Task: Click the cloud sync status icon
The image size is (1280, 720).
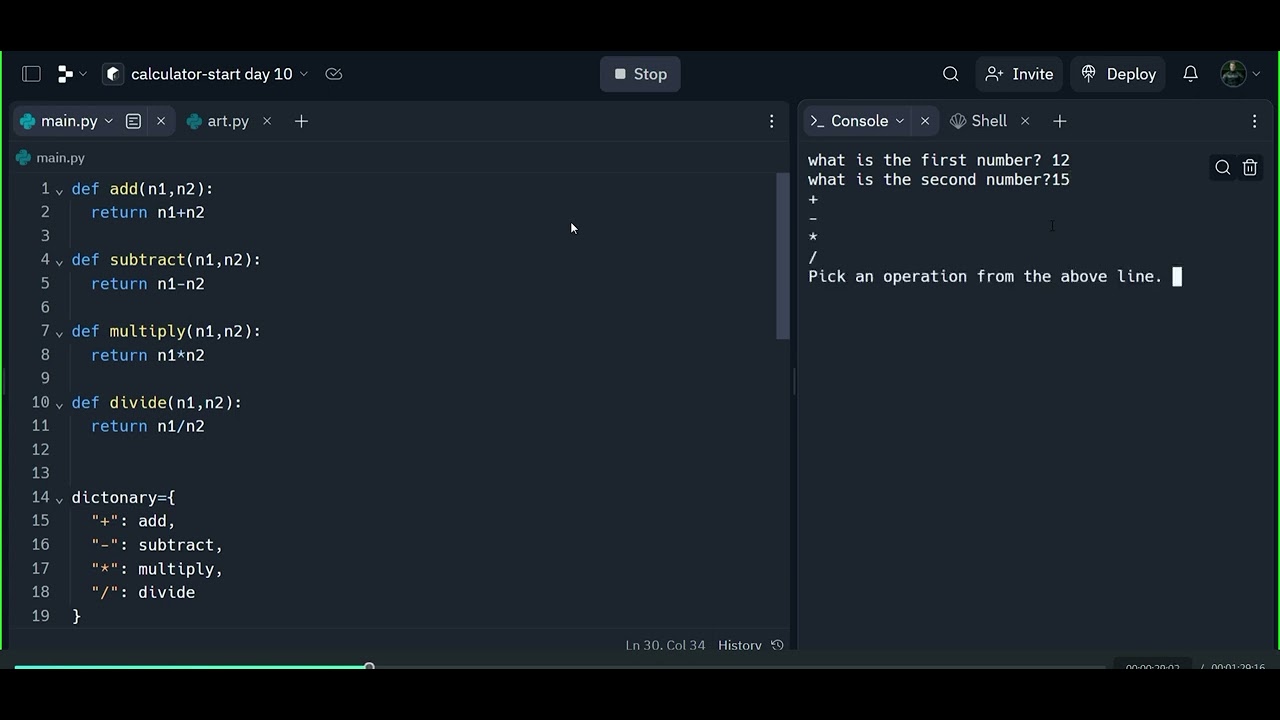Action: pyautogui.click(x=334, y=74)
